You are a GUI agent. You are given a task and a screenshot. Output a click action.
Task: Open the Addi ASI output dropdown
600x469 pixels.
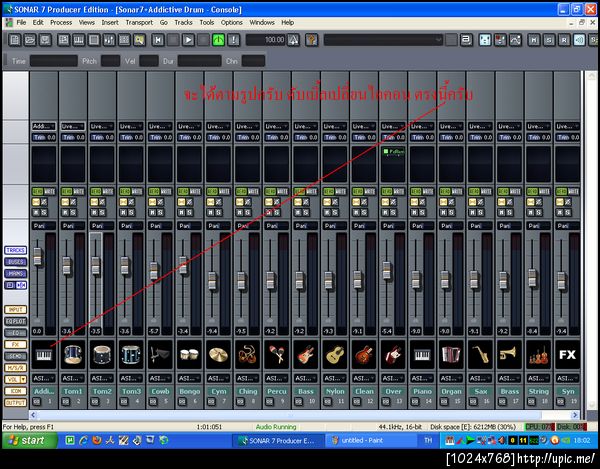tap(44, 378)
